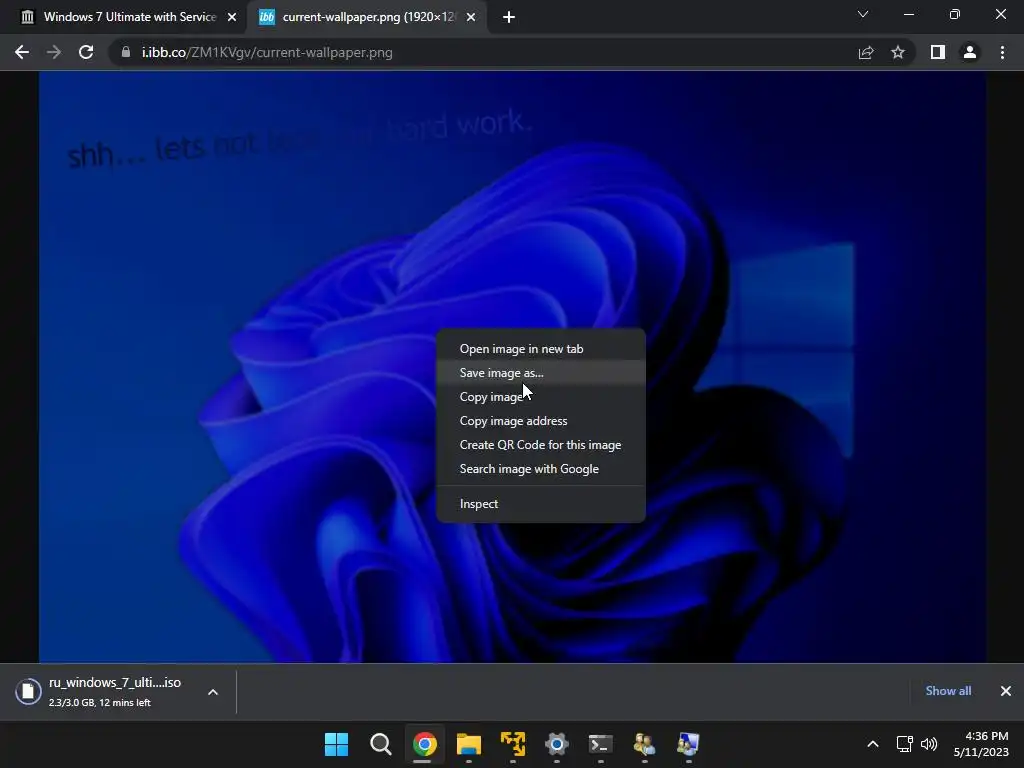Select the current-wallpaper.png tab
1024x768 pixels.
point(366,17)
